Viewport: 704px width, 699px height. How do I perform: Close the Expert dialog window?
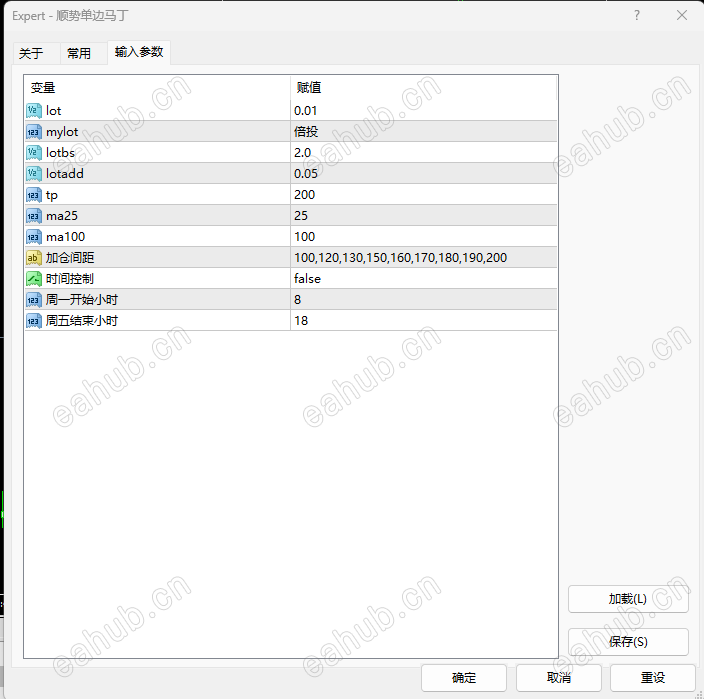[682, 16]
